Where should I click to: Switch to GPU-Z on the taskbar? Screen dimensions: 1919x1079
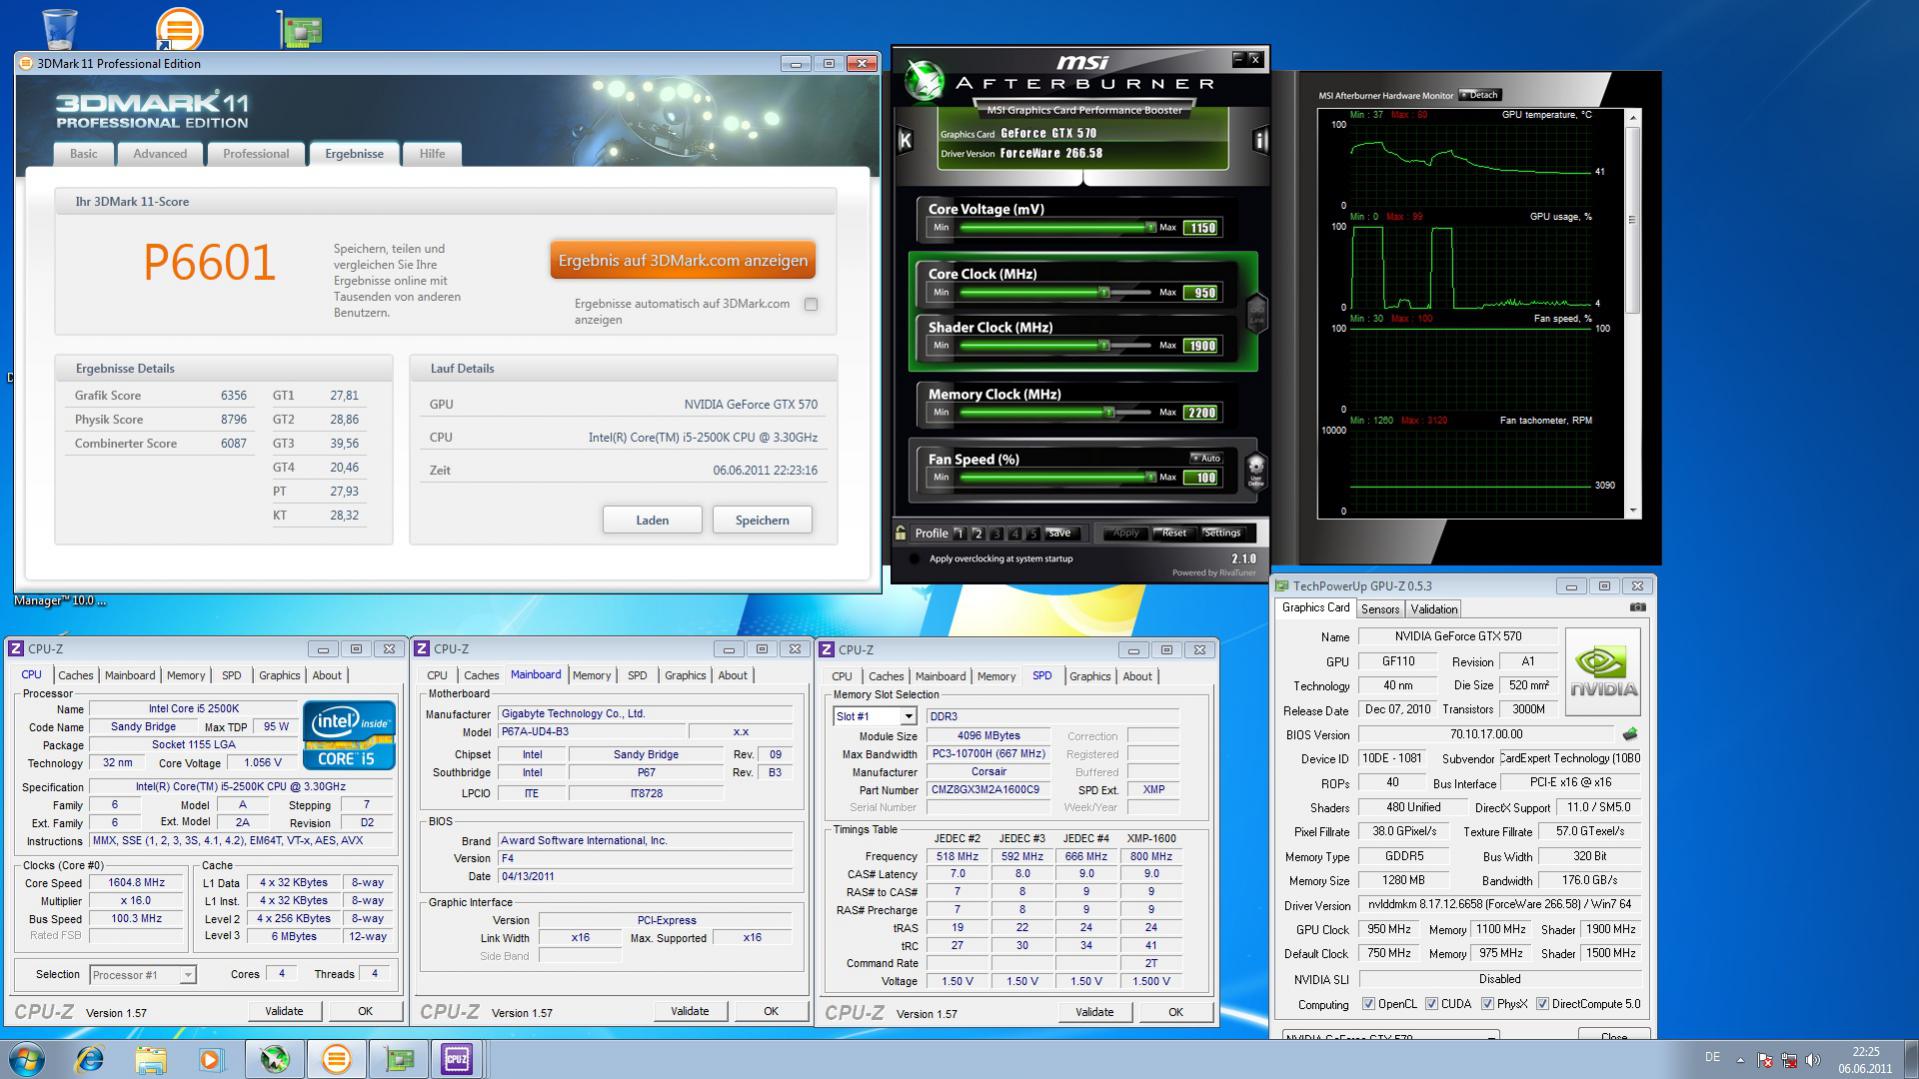tap(398, 1058)
